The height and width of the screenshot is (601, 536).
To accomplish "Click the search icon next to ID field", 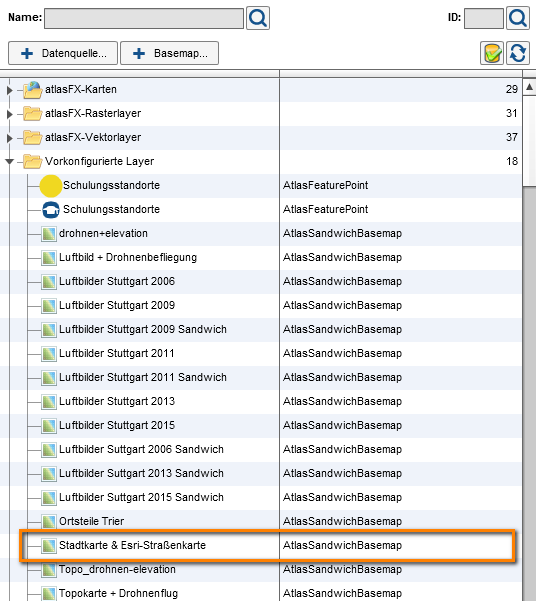I will 518,18.
